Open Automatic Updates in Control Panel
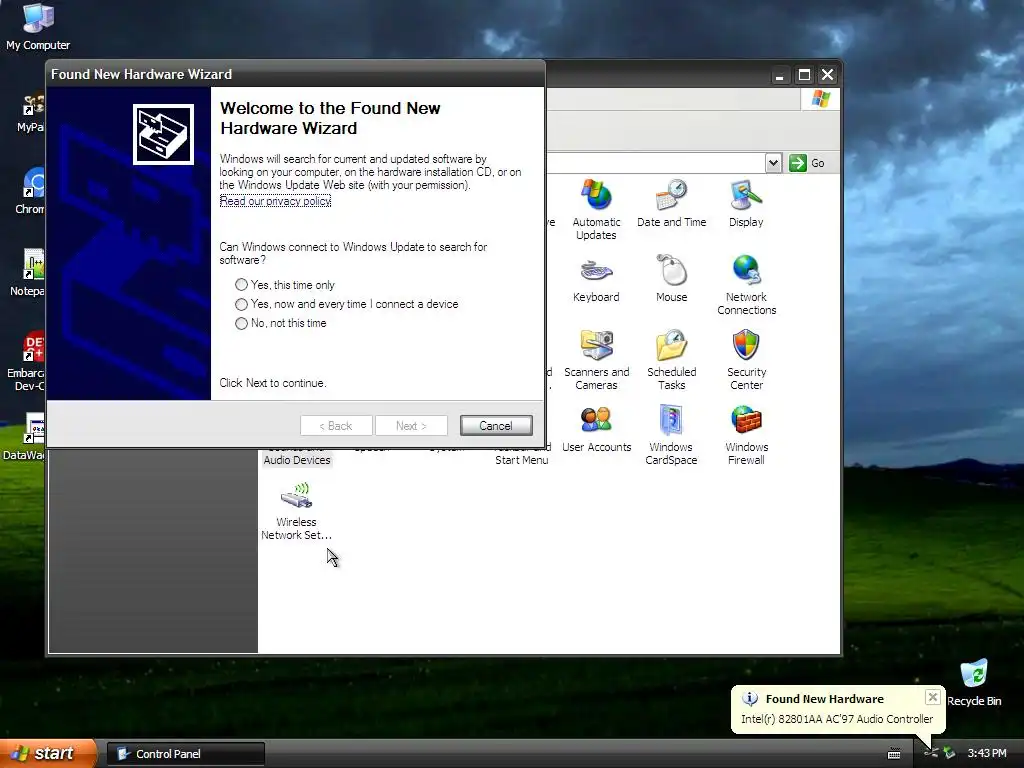This screenshot has height=768, width=1024. coord(596,209)
